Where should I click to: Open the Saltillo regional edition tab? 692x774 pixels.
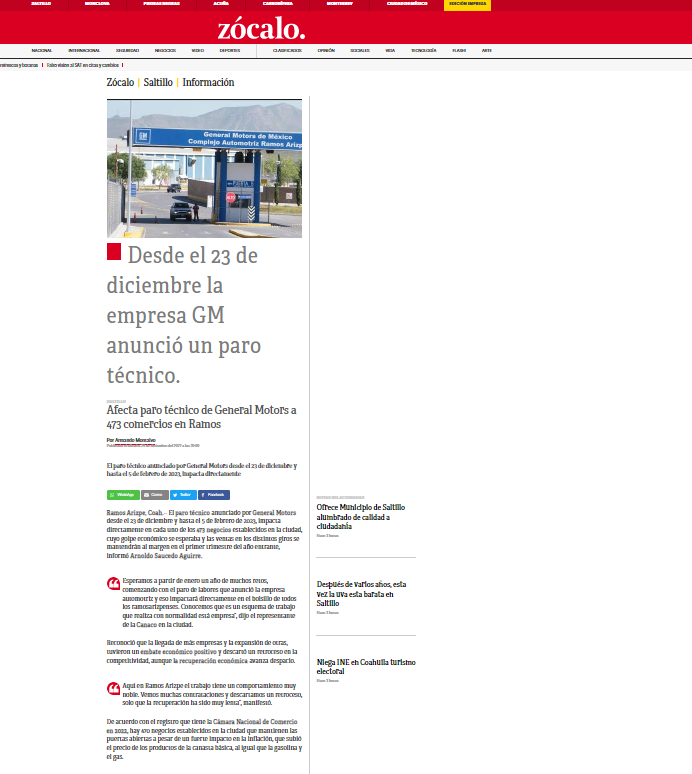[x=41, y=3]
